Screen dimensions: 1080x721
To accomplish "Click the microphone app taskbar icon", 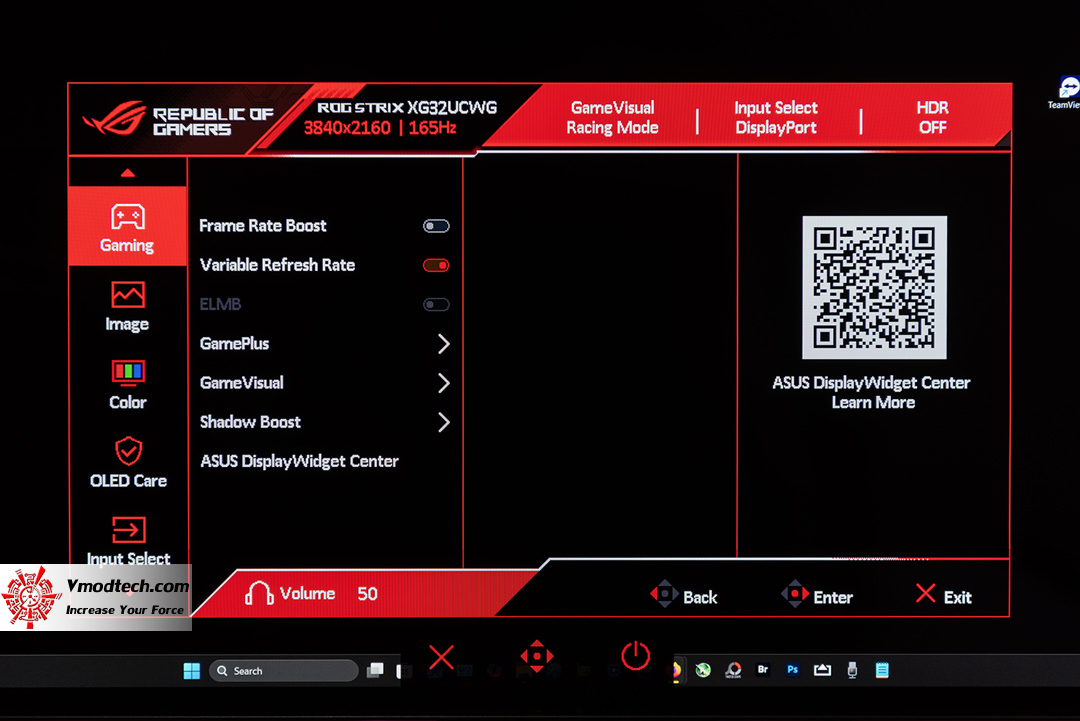I will (852, 670).
